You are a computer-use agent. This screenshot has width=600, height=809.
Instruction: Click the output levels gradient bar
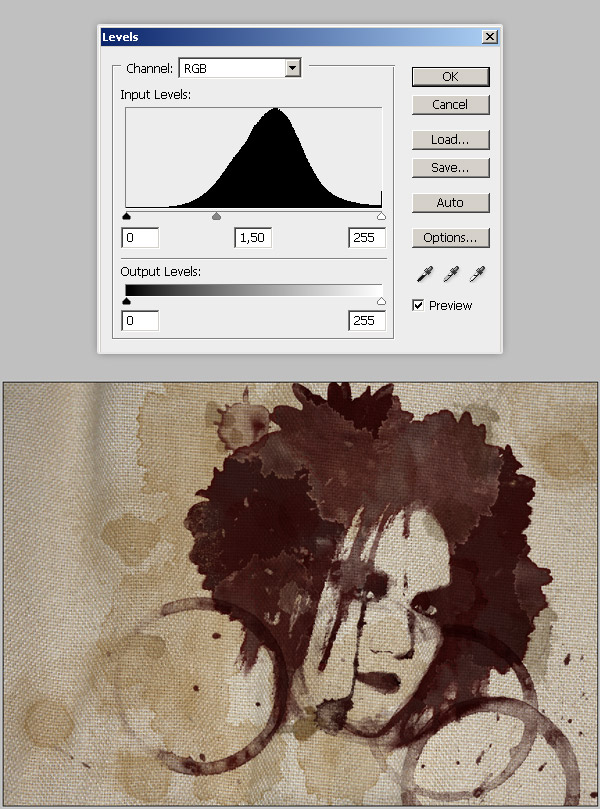[x=254, y=290]
